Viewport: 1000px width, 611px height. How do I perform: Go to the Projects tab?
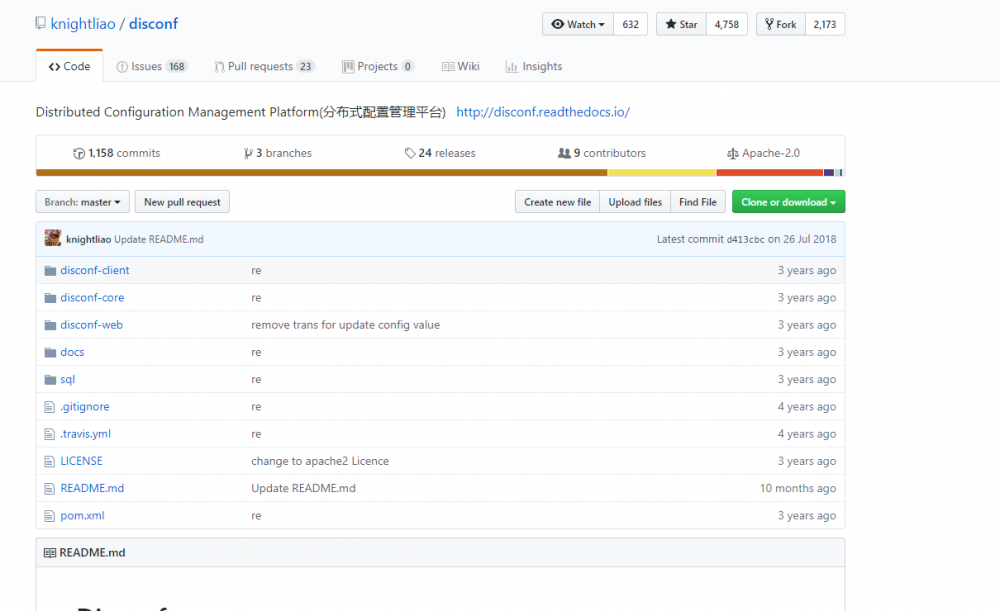coord(378,66)
